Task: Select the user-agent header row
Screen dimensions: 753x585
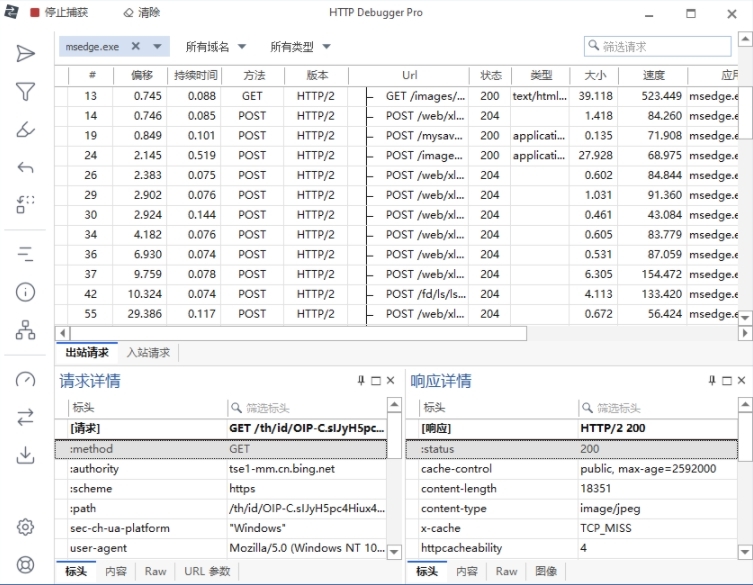Action: 221,548
